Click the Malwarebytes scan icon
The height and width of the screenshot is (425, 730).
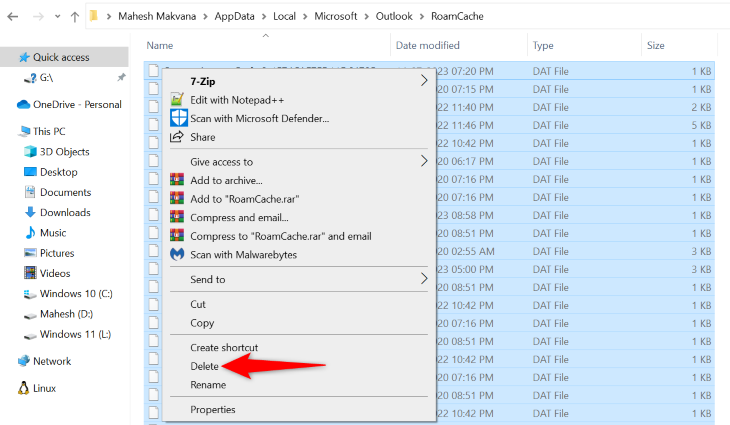(178, 254)
